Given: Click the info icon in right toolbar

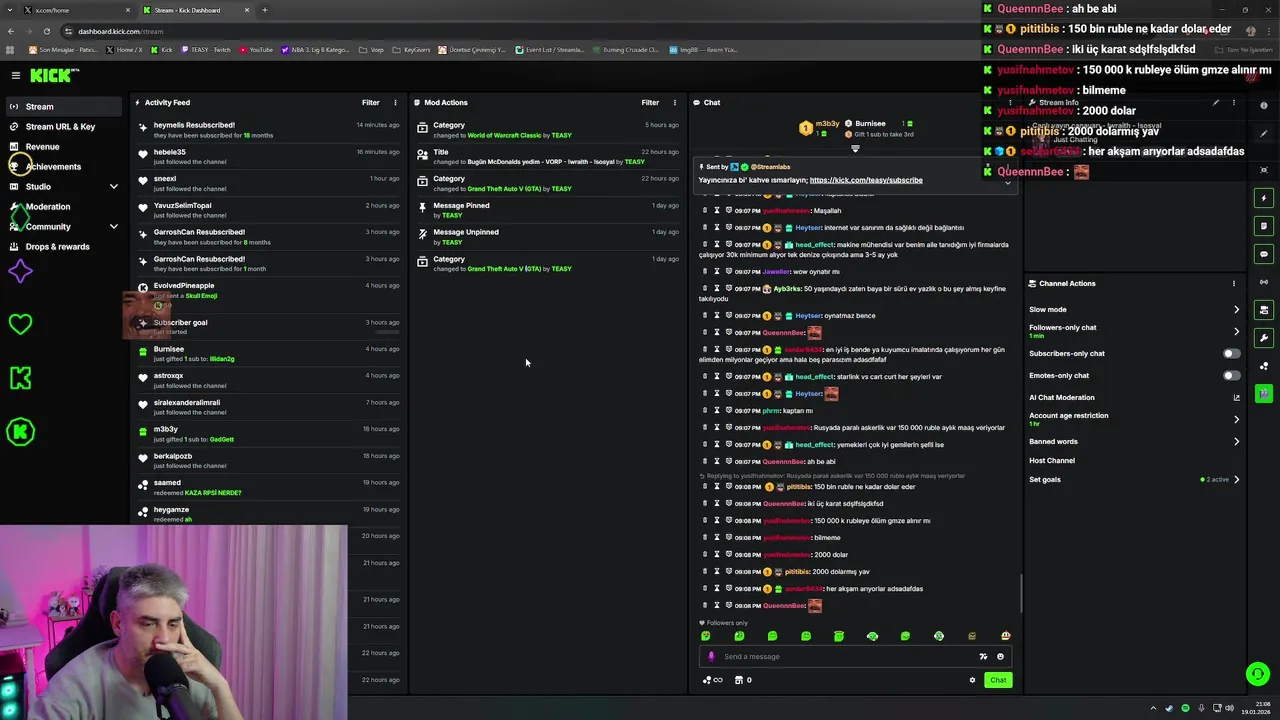Looking at the screenshot, I should click(1264, 106).
